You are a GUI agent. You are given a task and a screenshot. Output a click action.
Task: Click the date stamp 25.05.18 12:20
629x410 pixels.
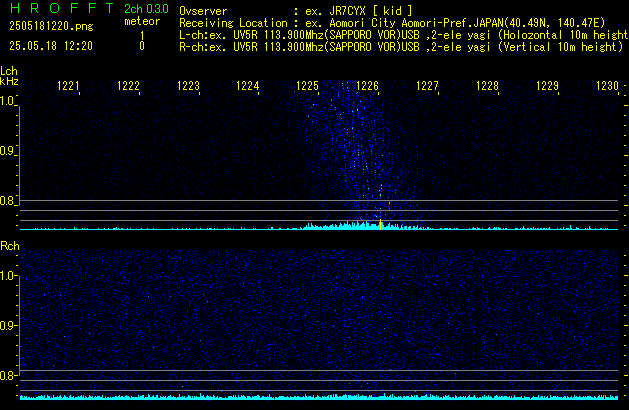click(x=51, y=46)
